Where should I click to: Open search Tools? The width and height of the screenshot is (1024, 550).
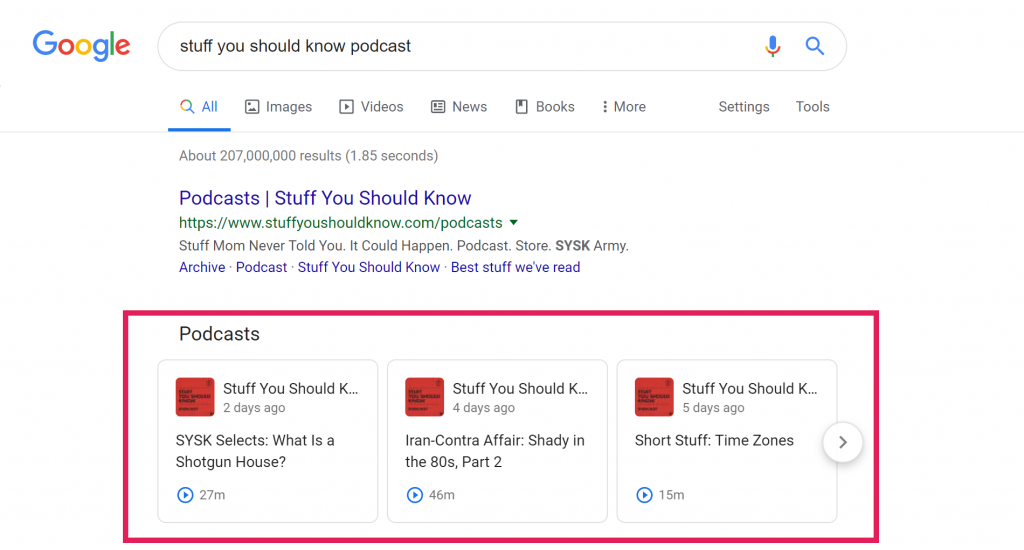(812, 106)
